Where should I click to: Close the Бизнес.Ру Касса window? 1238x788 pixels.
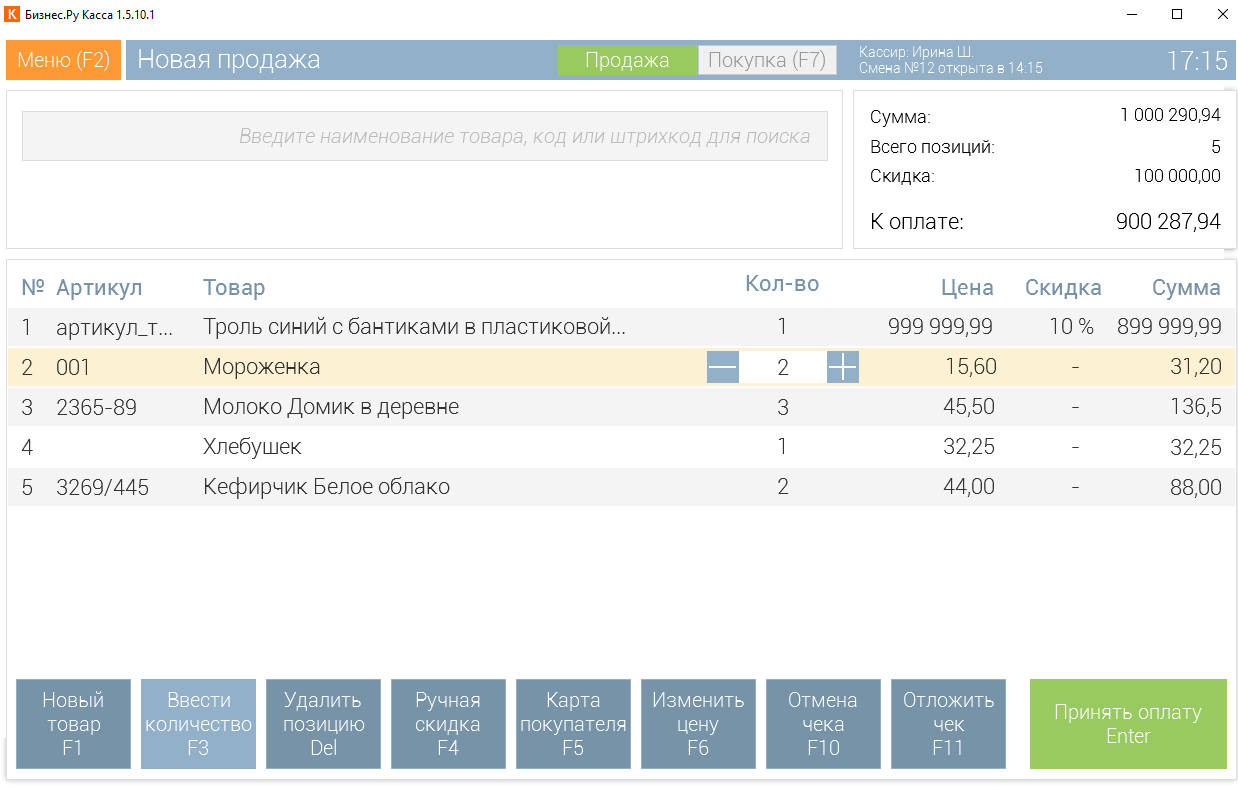tap(1223, 15)
